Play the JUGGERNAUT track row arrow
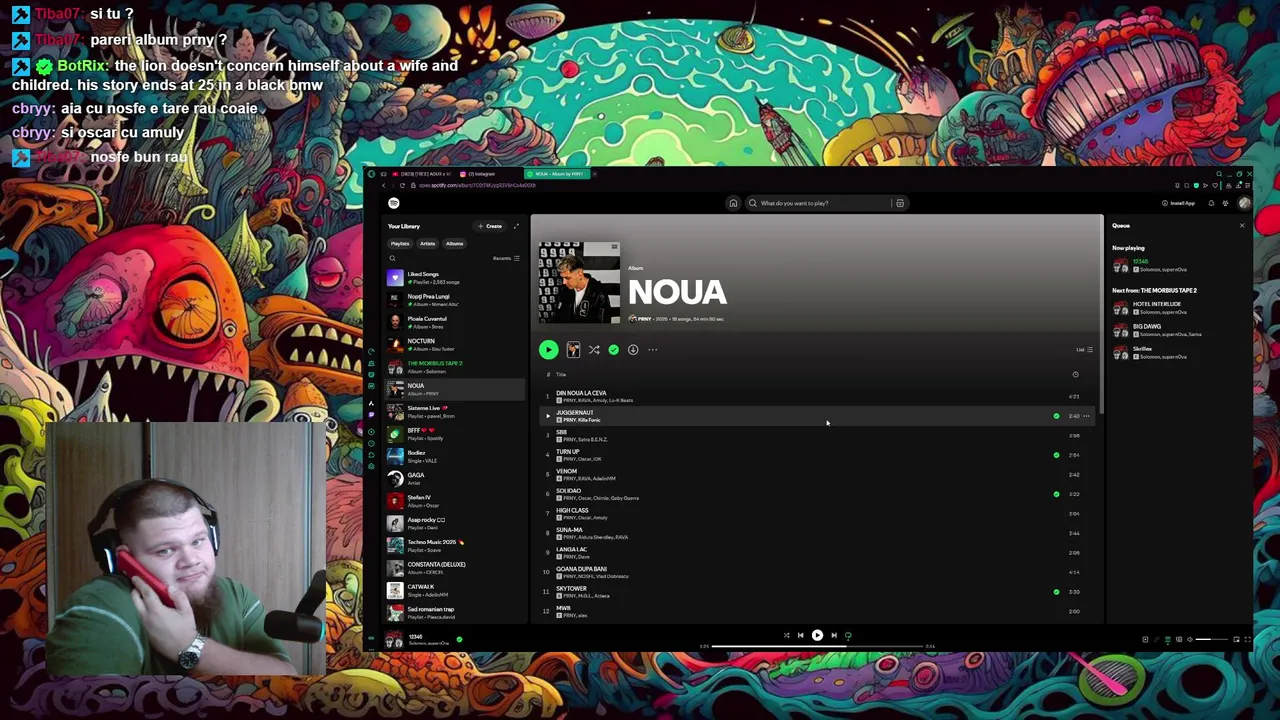This screenshot has height=720, width=1280. (x=547, y=416)
